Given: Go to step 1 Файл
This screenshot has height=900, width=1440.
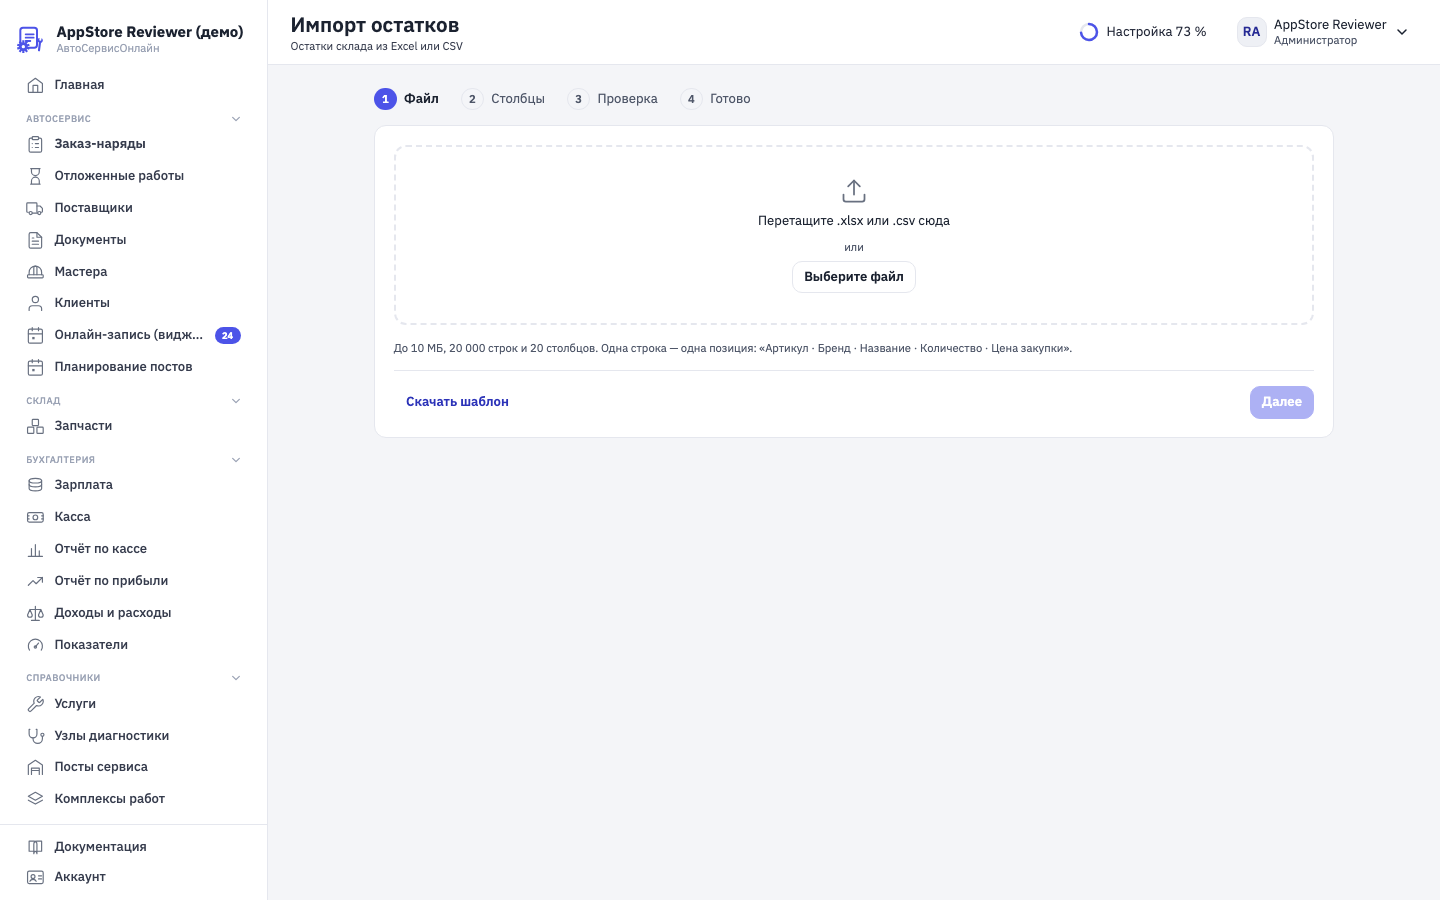Looking at the screenshot, I should click(x=407, y=99).
